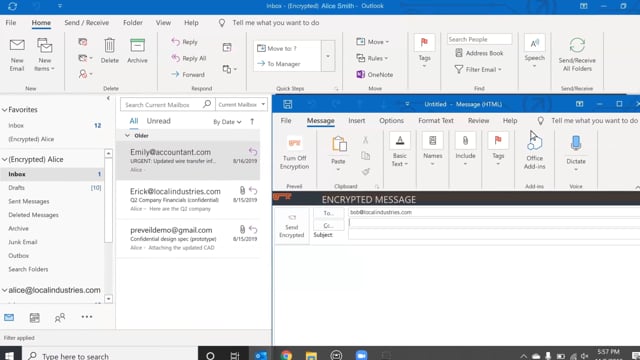Screen dimensions: 640x360
Task: Collapse the Older message group
Action: [127, 136]
